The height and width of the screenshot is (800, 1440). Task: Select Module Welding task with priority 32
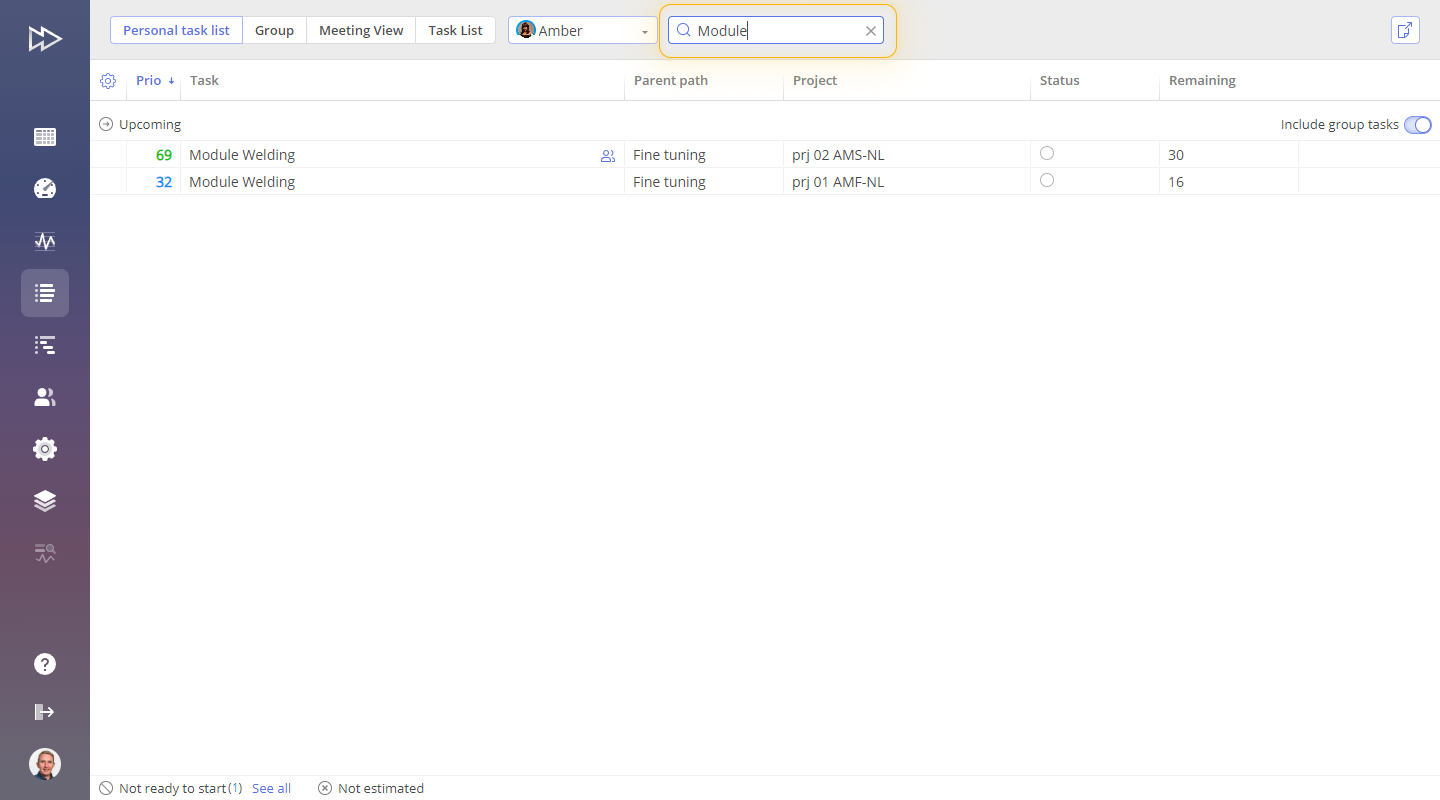point(242,182)
